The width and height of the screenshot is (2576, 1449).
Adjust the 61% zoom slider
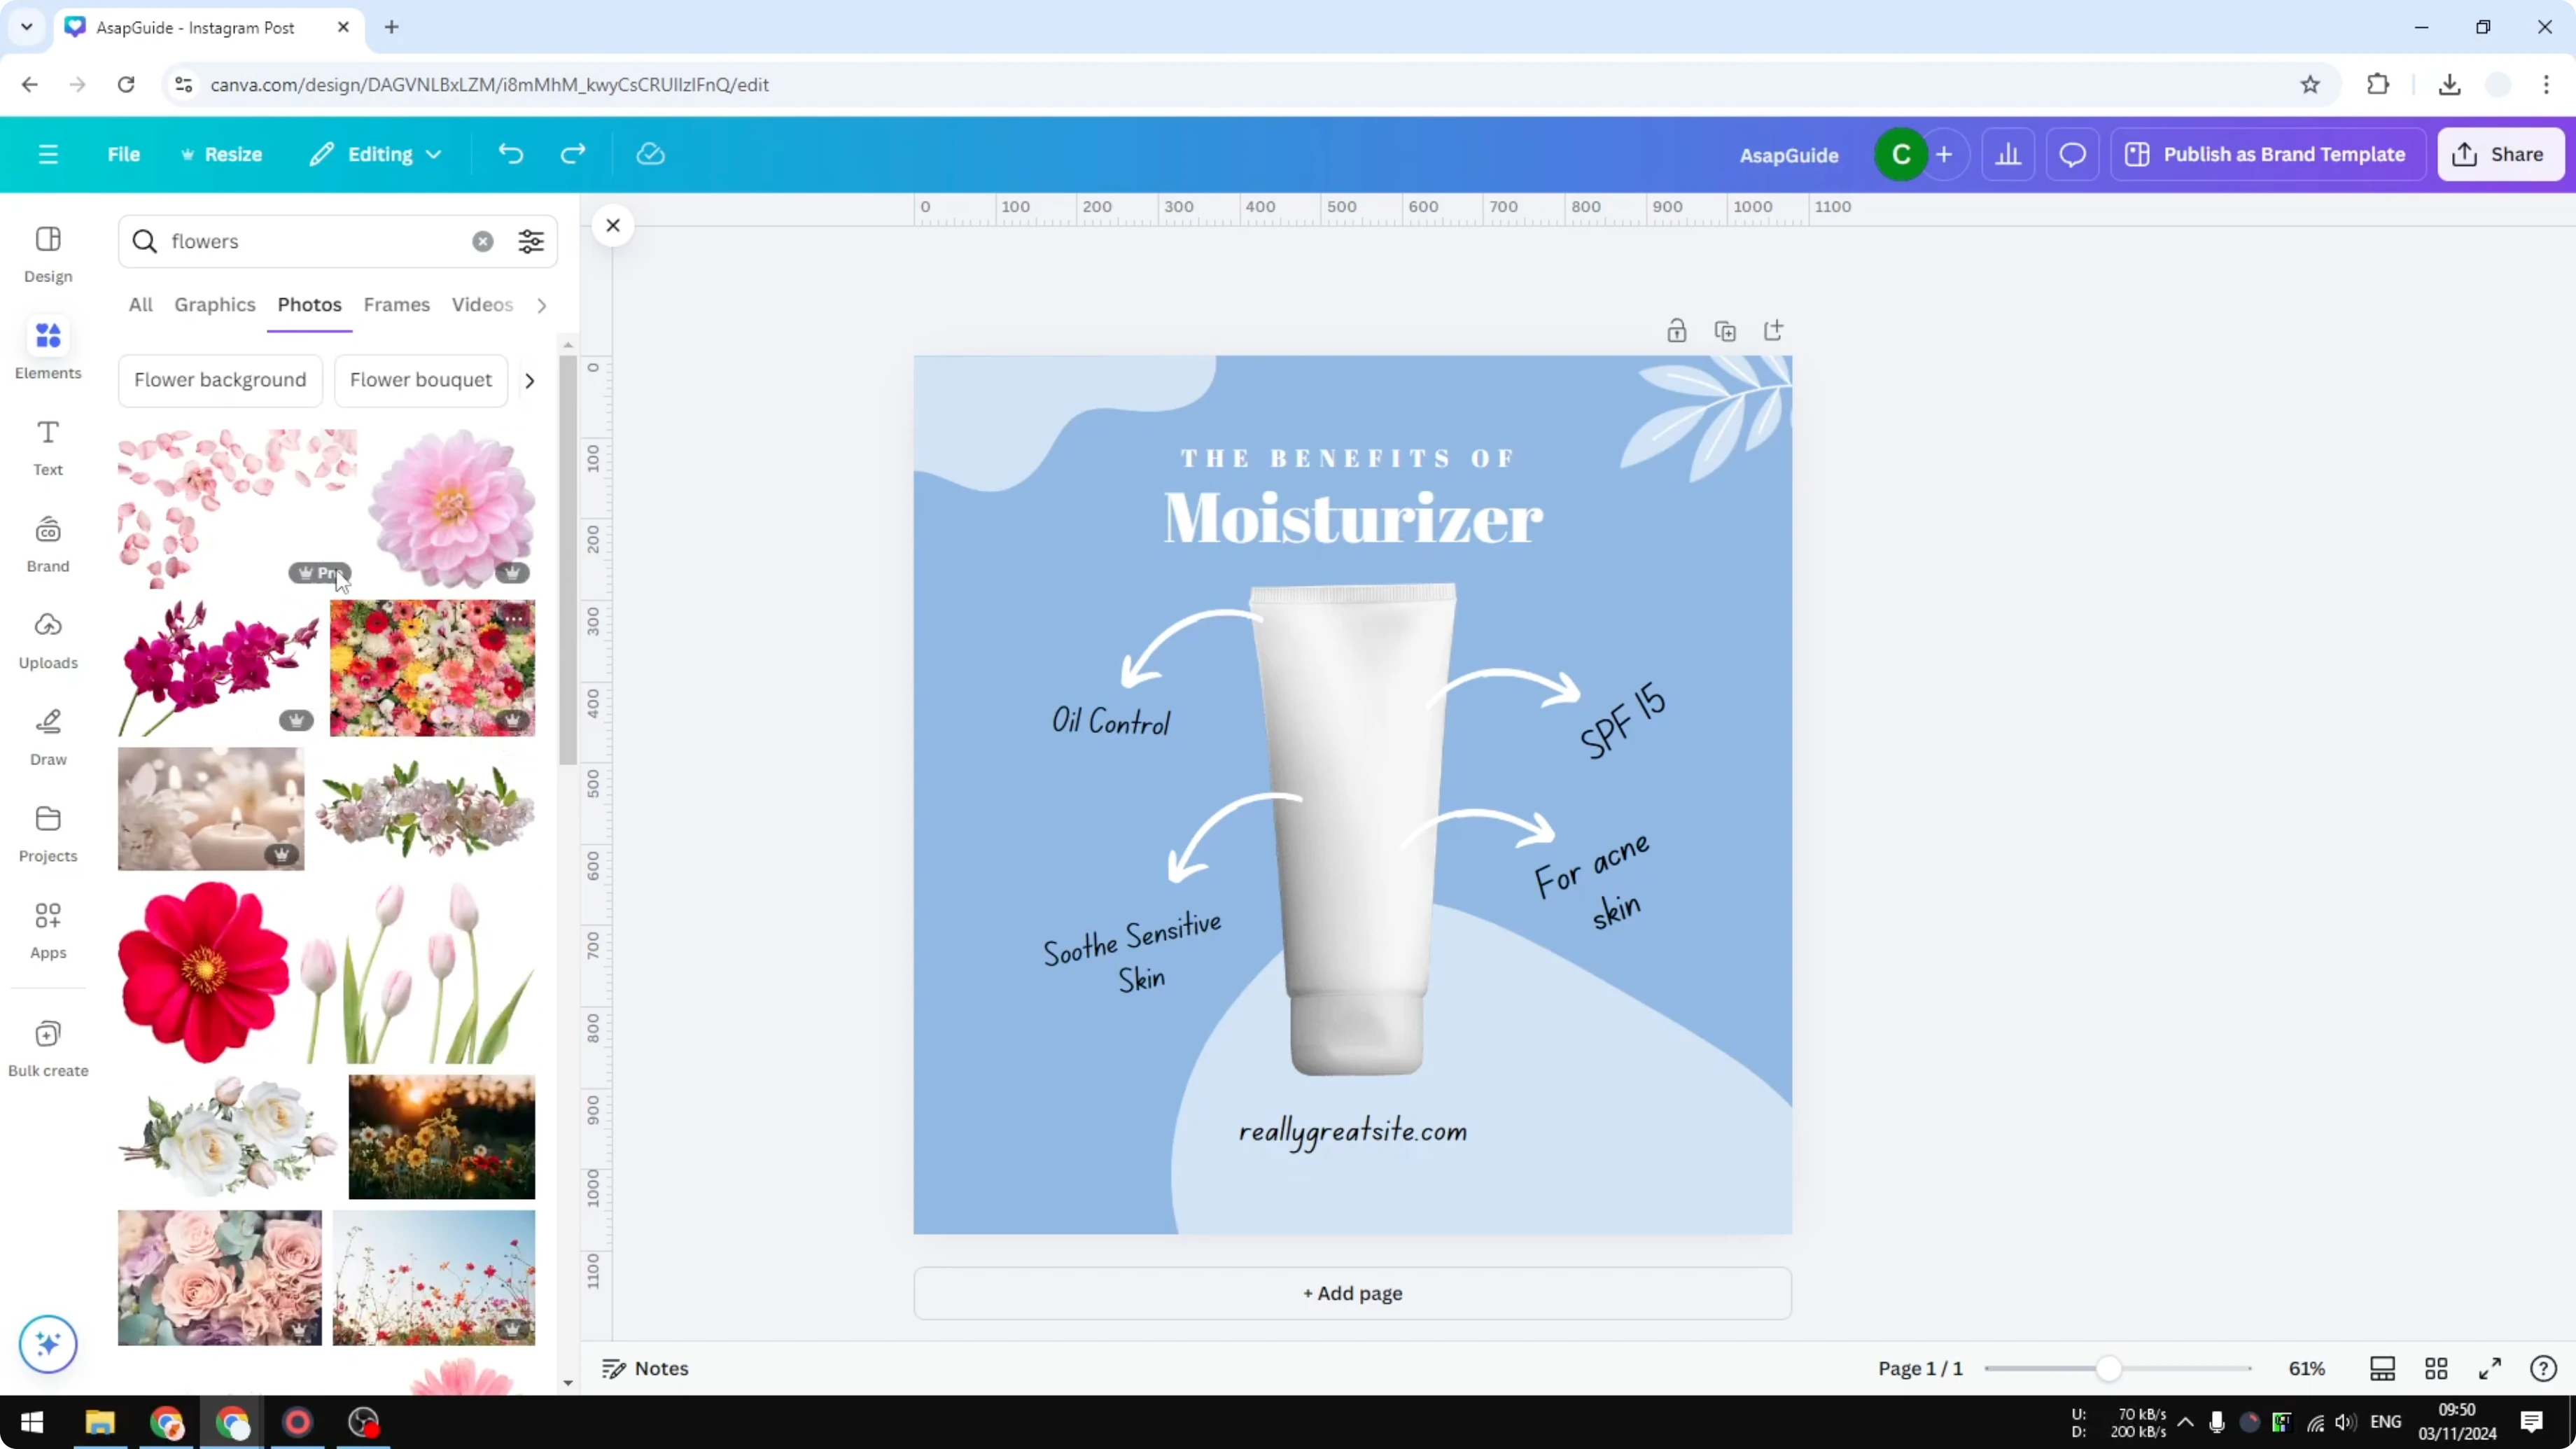pyautogui.click(x=2110, y=1368)
